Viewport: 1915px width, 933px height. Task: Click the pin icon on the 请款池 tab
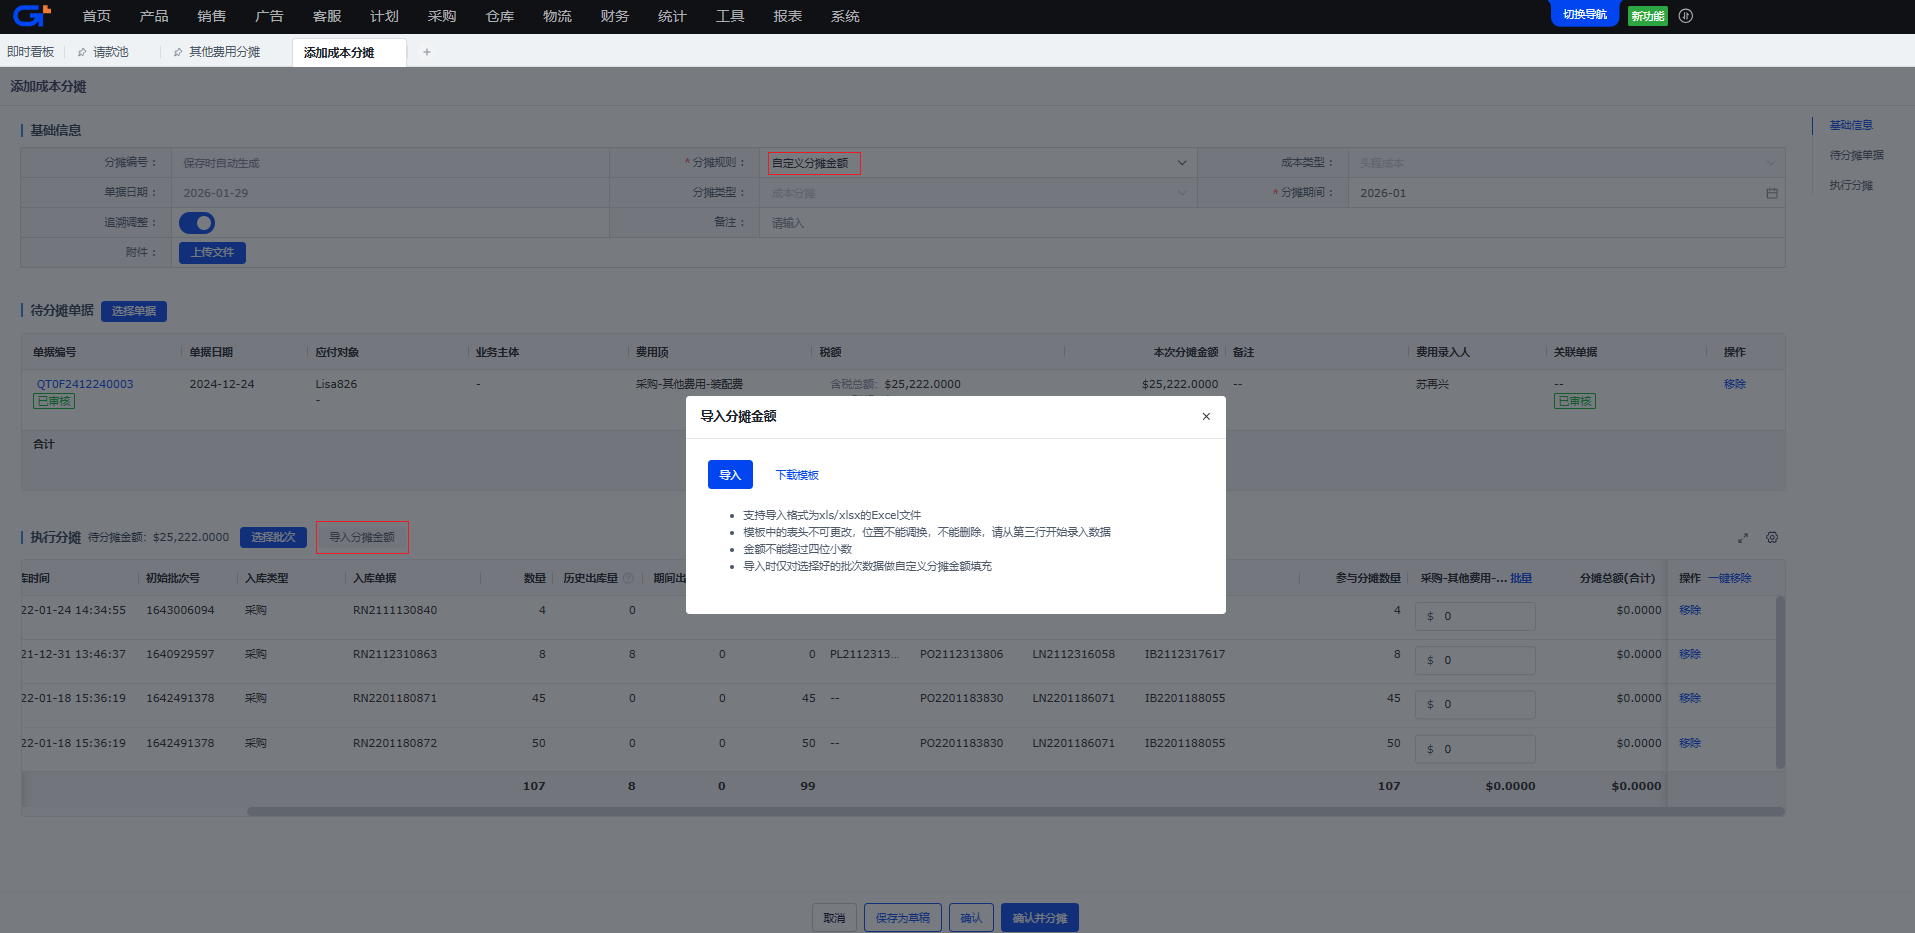[x=82, y=52]
